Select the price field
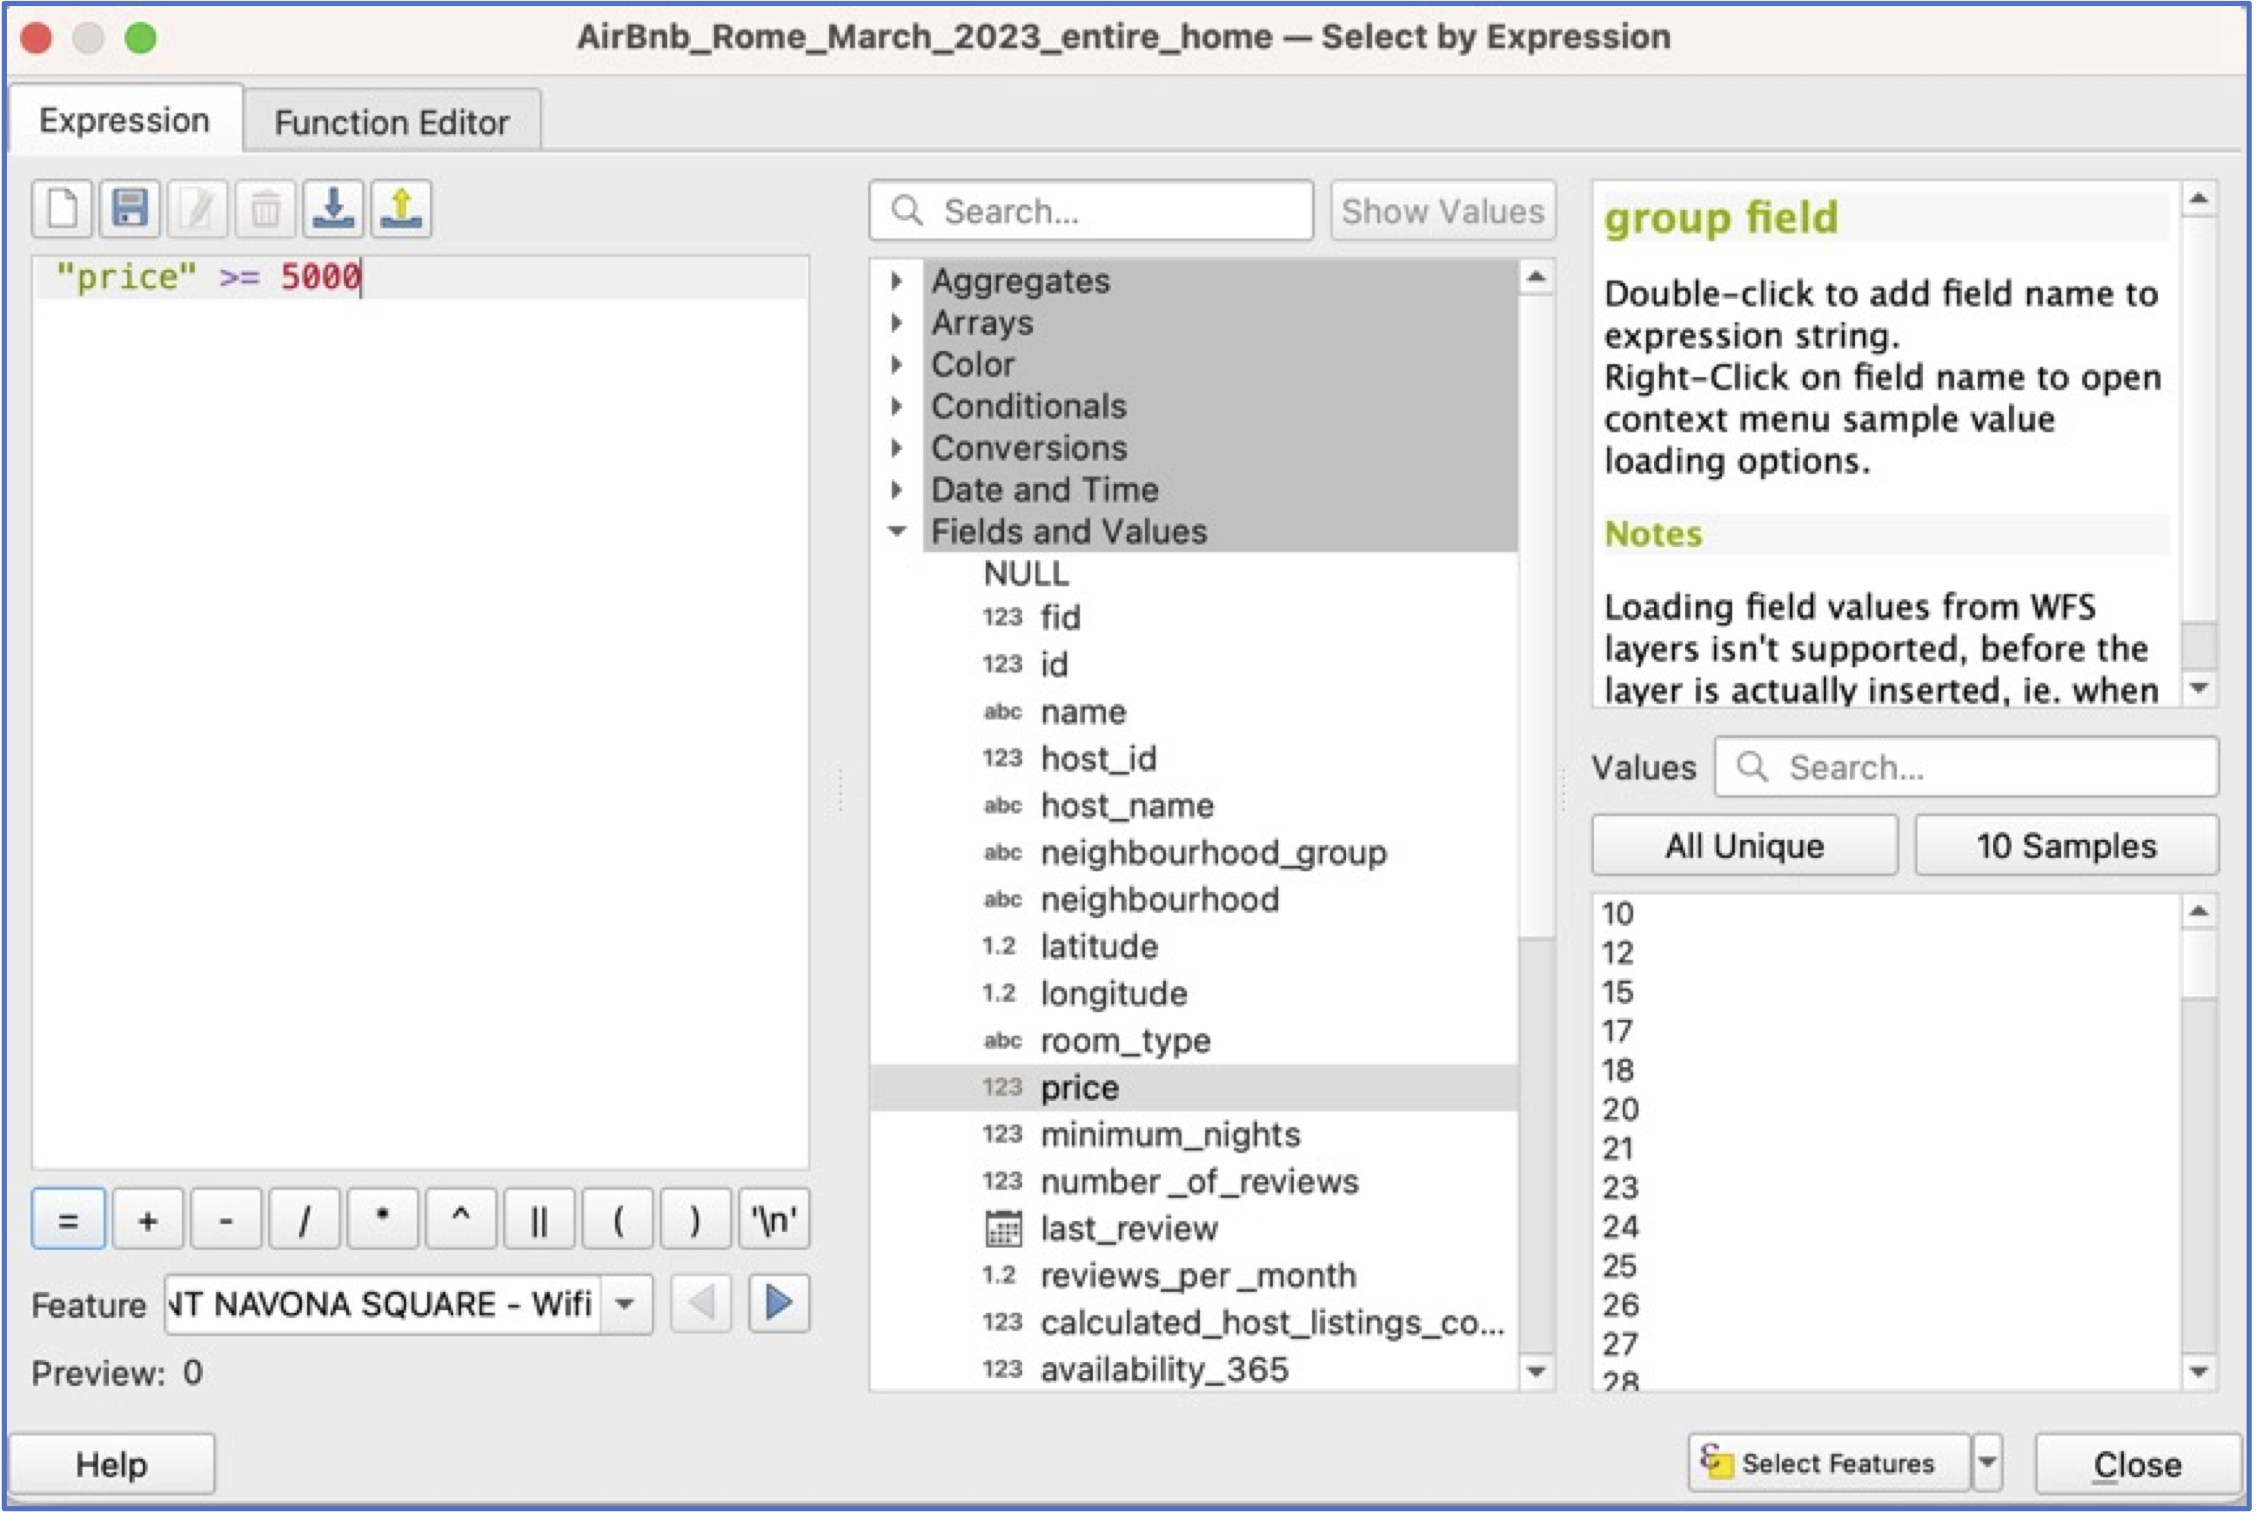Image resolution: width=2256 pixels, height=1513 pixels. [x=1194, y=1087]
